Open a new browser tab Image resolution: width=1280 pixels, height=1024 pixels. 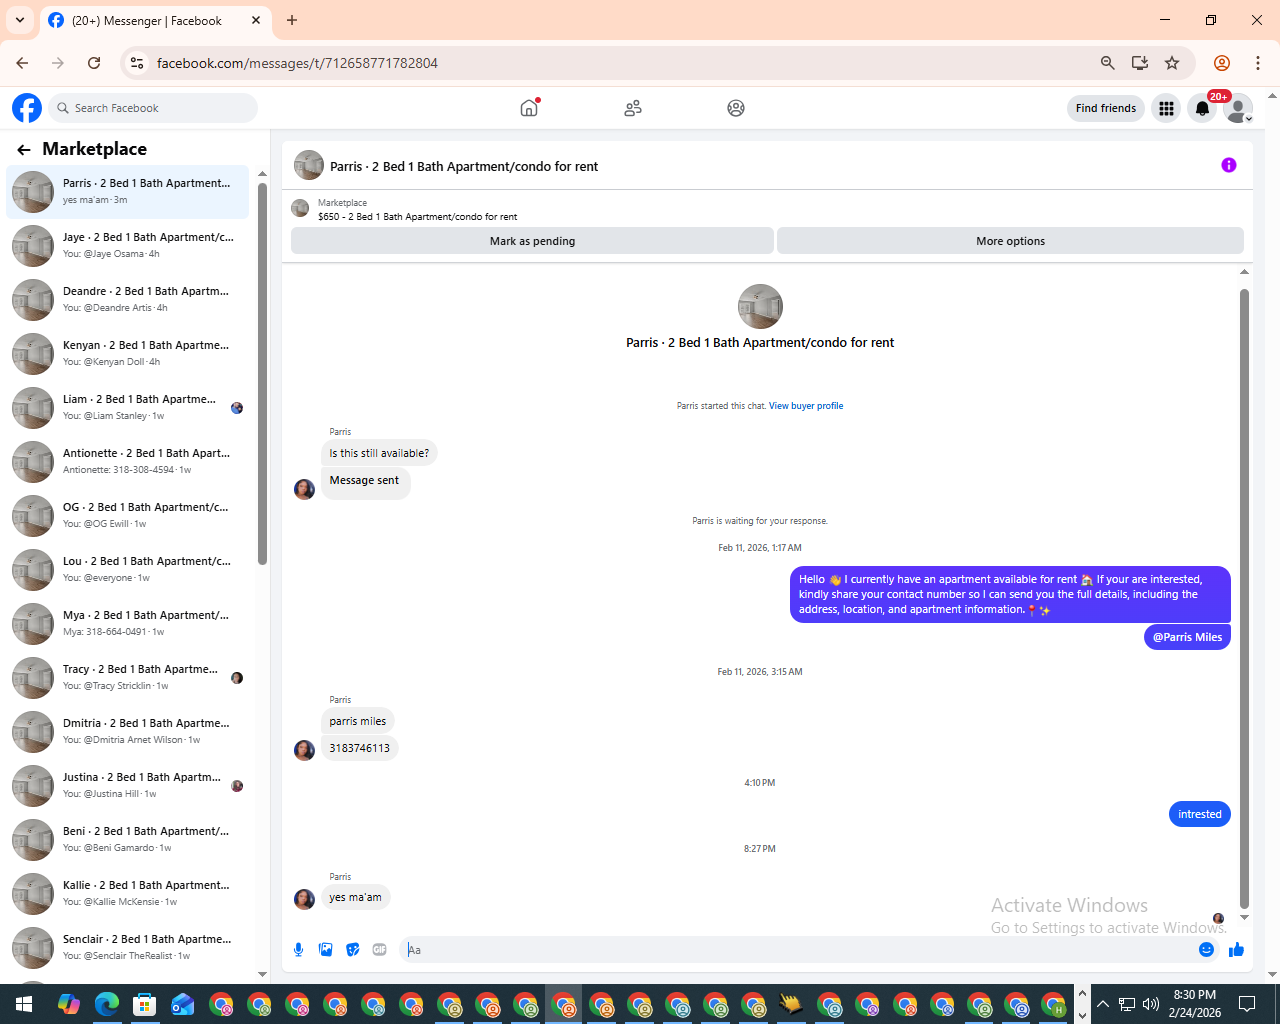[292, 20]
